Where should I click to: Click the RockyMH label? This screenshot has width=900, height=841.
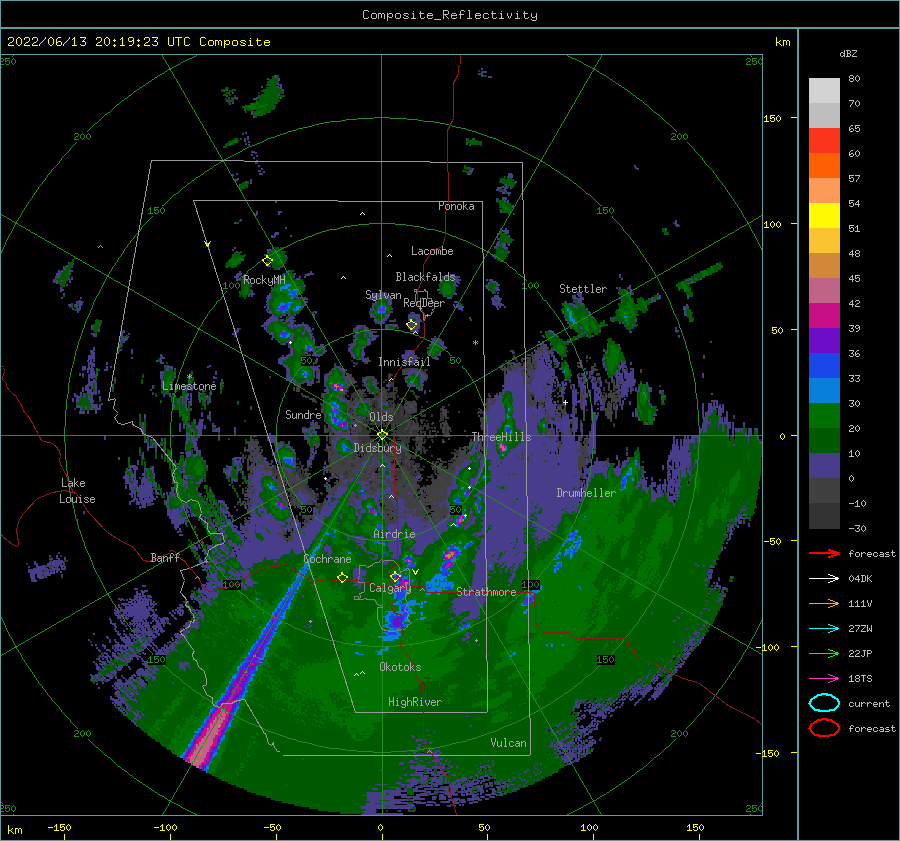(x=264, y=280)
